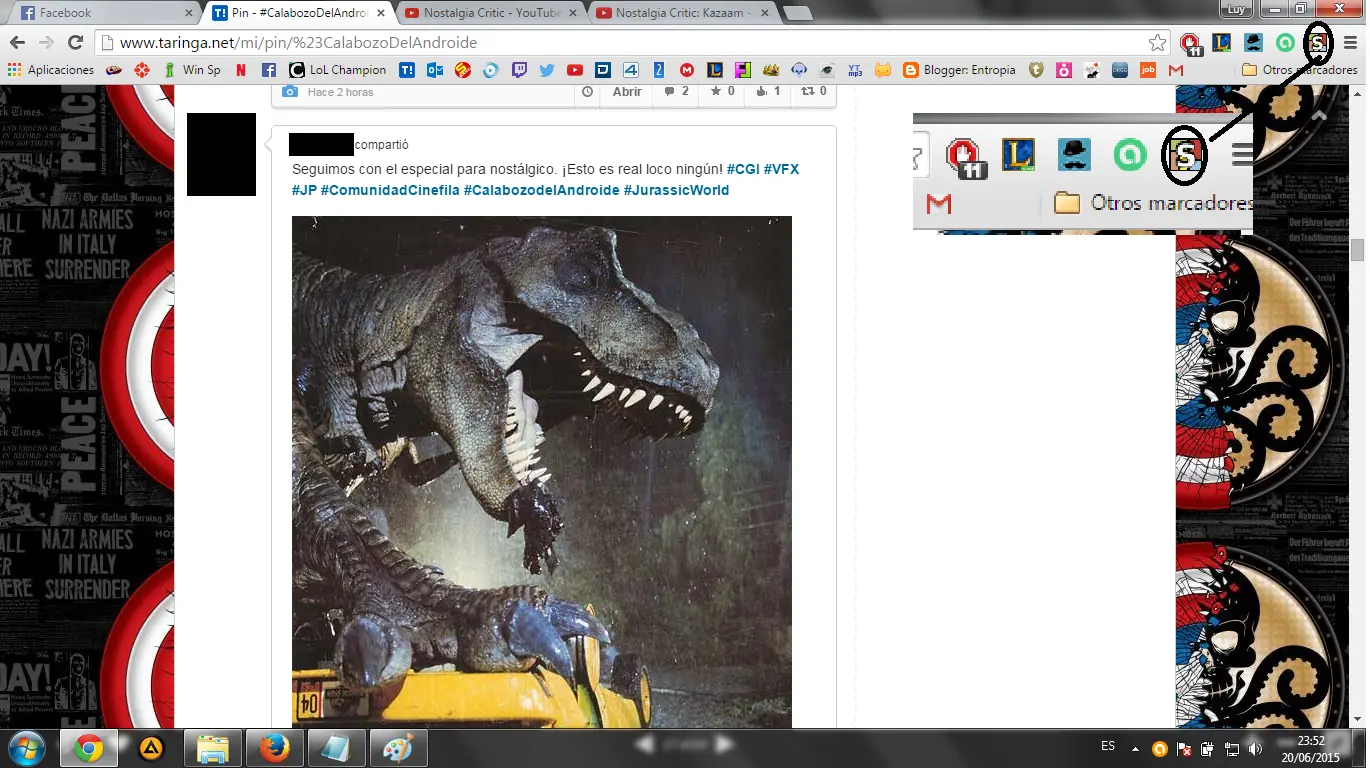Follow the #JP hashtag link
1370x768 pixels.
tap(304, 190)
